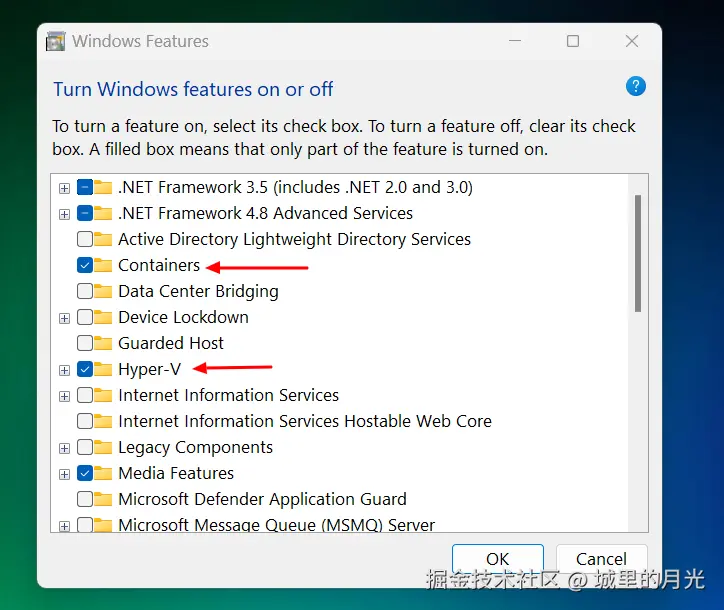
Task: Click the Cancel button
Action: [x=602, y=559]
